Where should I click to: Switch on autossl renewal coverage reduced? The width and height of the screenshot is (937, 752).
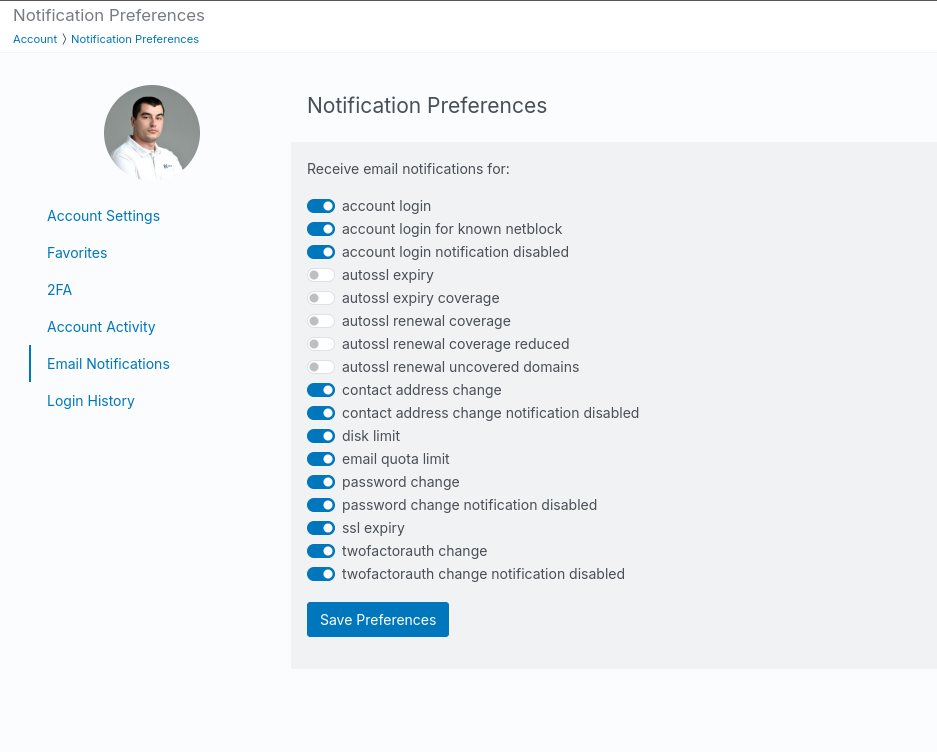(321, 344)
